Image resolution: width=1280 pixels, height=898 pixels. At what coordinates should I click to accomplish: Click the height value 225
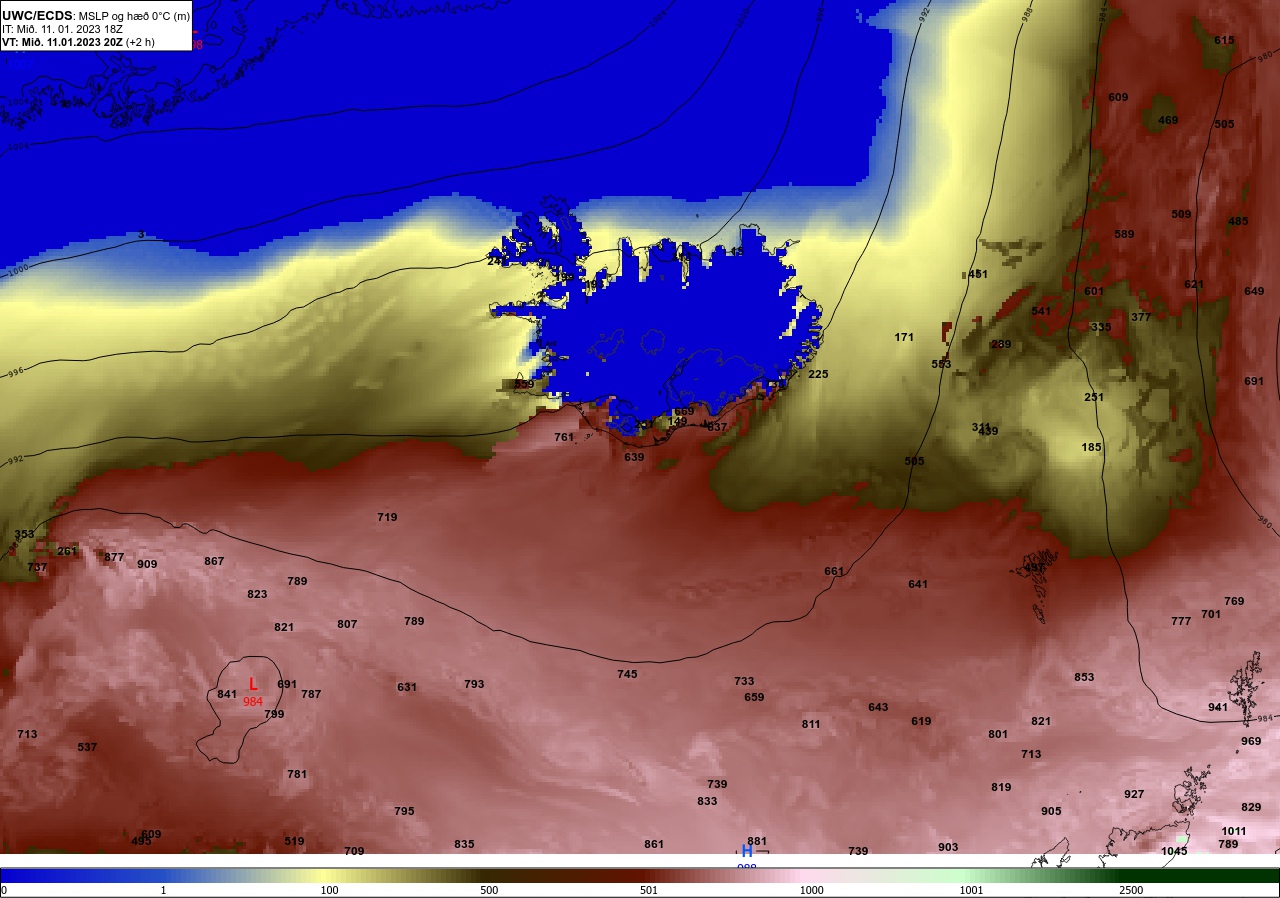click(818, 374)
